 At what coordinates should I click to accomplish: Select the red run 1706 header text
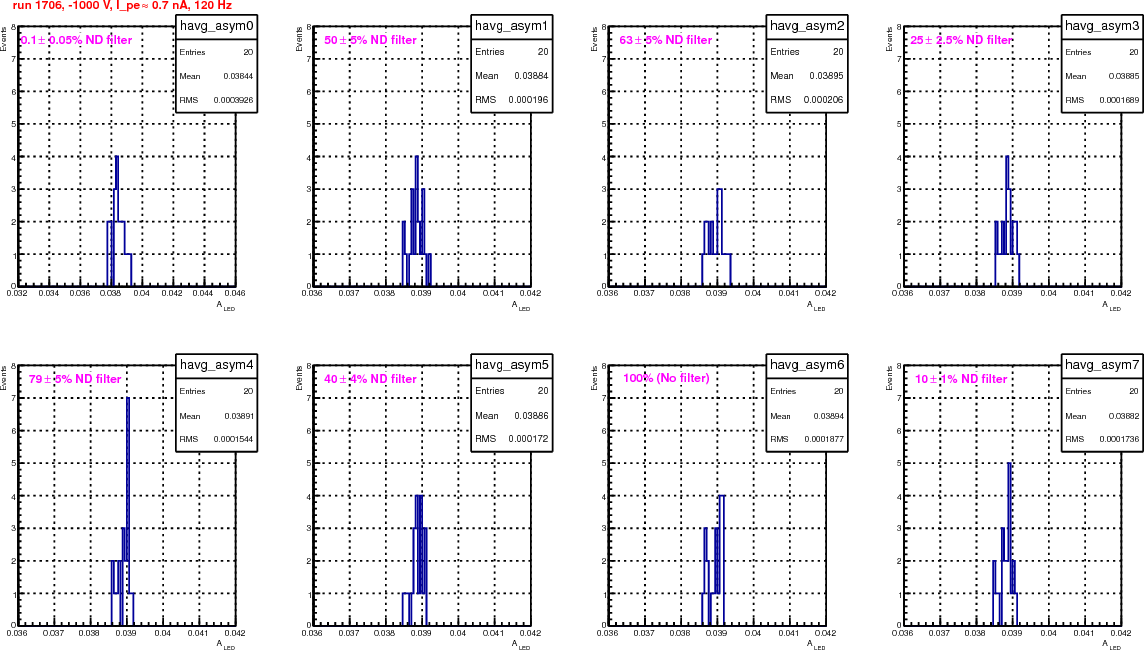pos(123,6)
